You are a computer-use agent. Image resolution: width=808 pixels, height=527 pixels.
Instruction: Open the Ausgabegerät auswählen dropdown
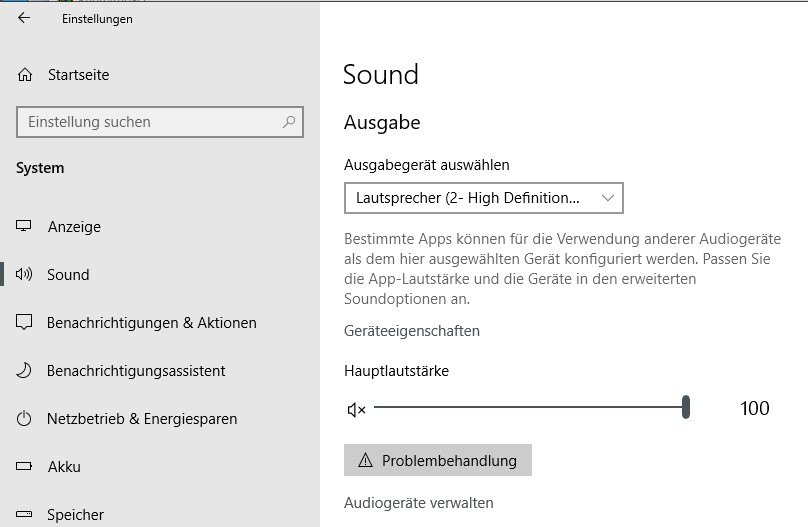click(483, 198)
